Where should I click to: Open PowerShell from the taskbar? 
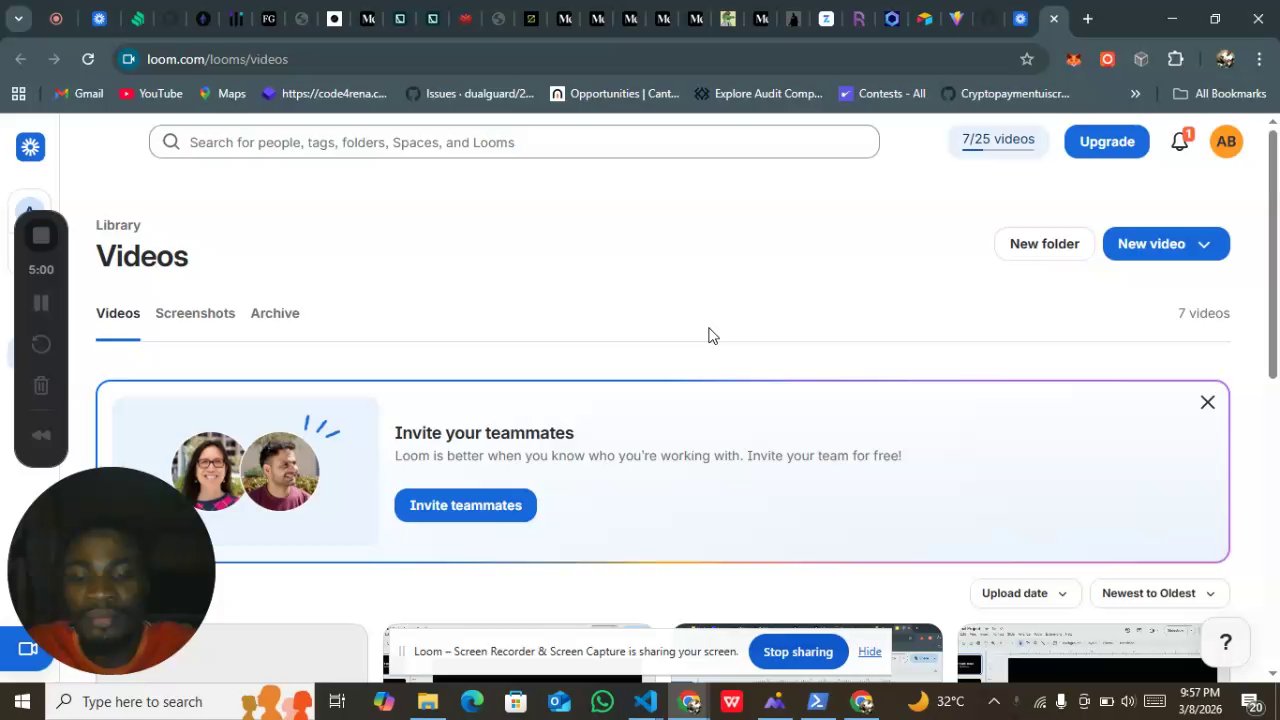pos(818,701)
